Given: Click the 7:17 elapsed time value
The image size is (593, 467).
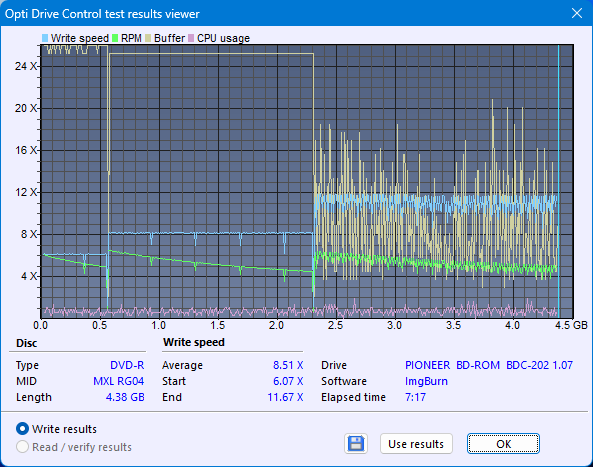Looking at the screenshot, I should pos(415,397).
